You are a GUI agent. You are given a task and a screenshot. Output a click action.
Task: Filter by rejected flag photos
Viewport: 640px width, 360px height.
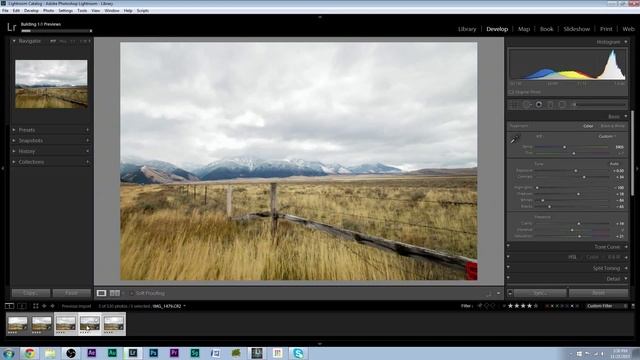pyautogui.click(x=493, y=306)
